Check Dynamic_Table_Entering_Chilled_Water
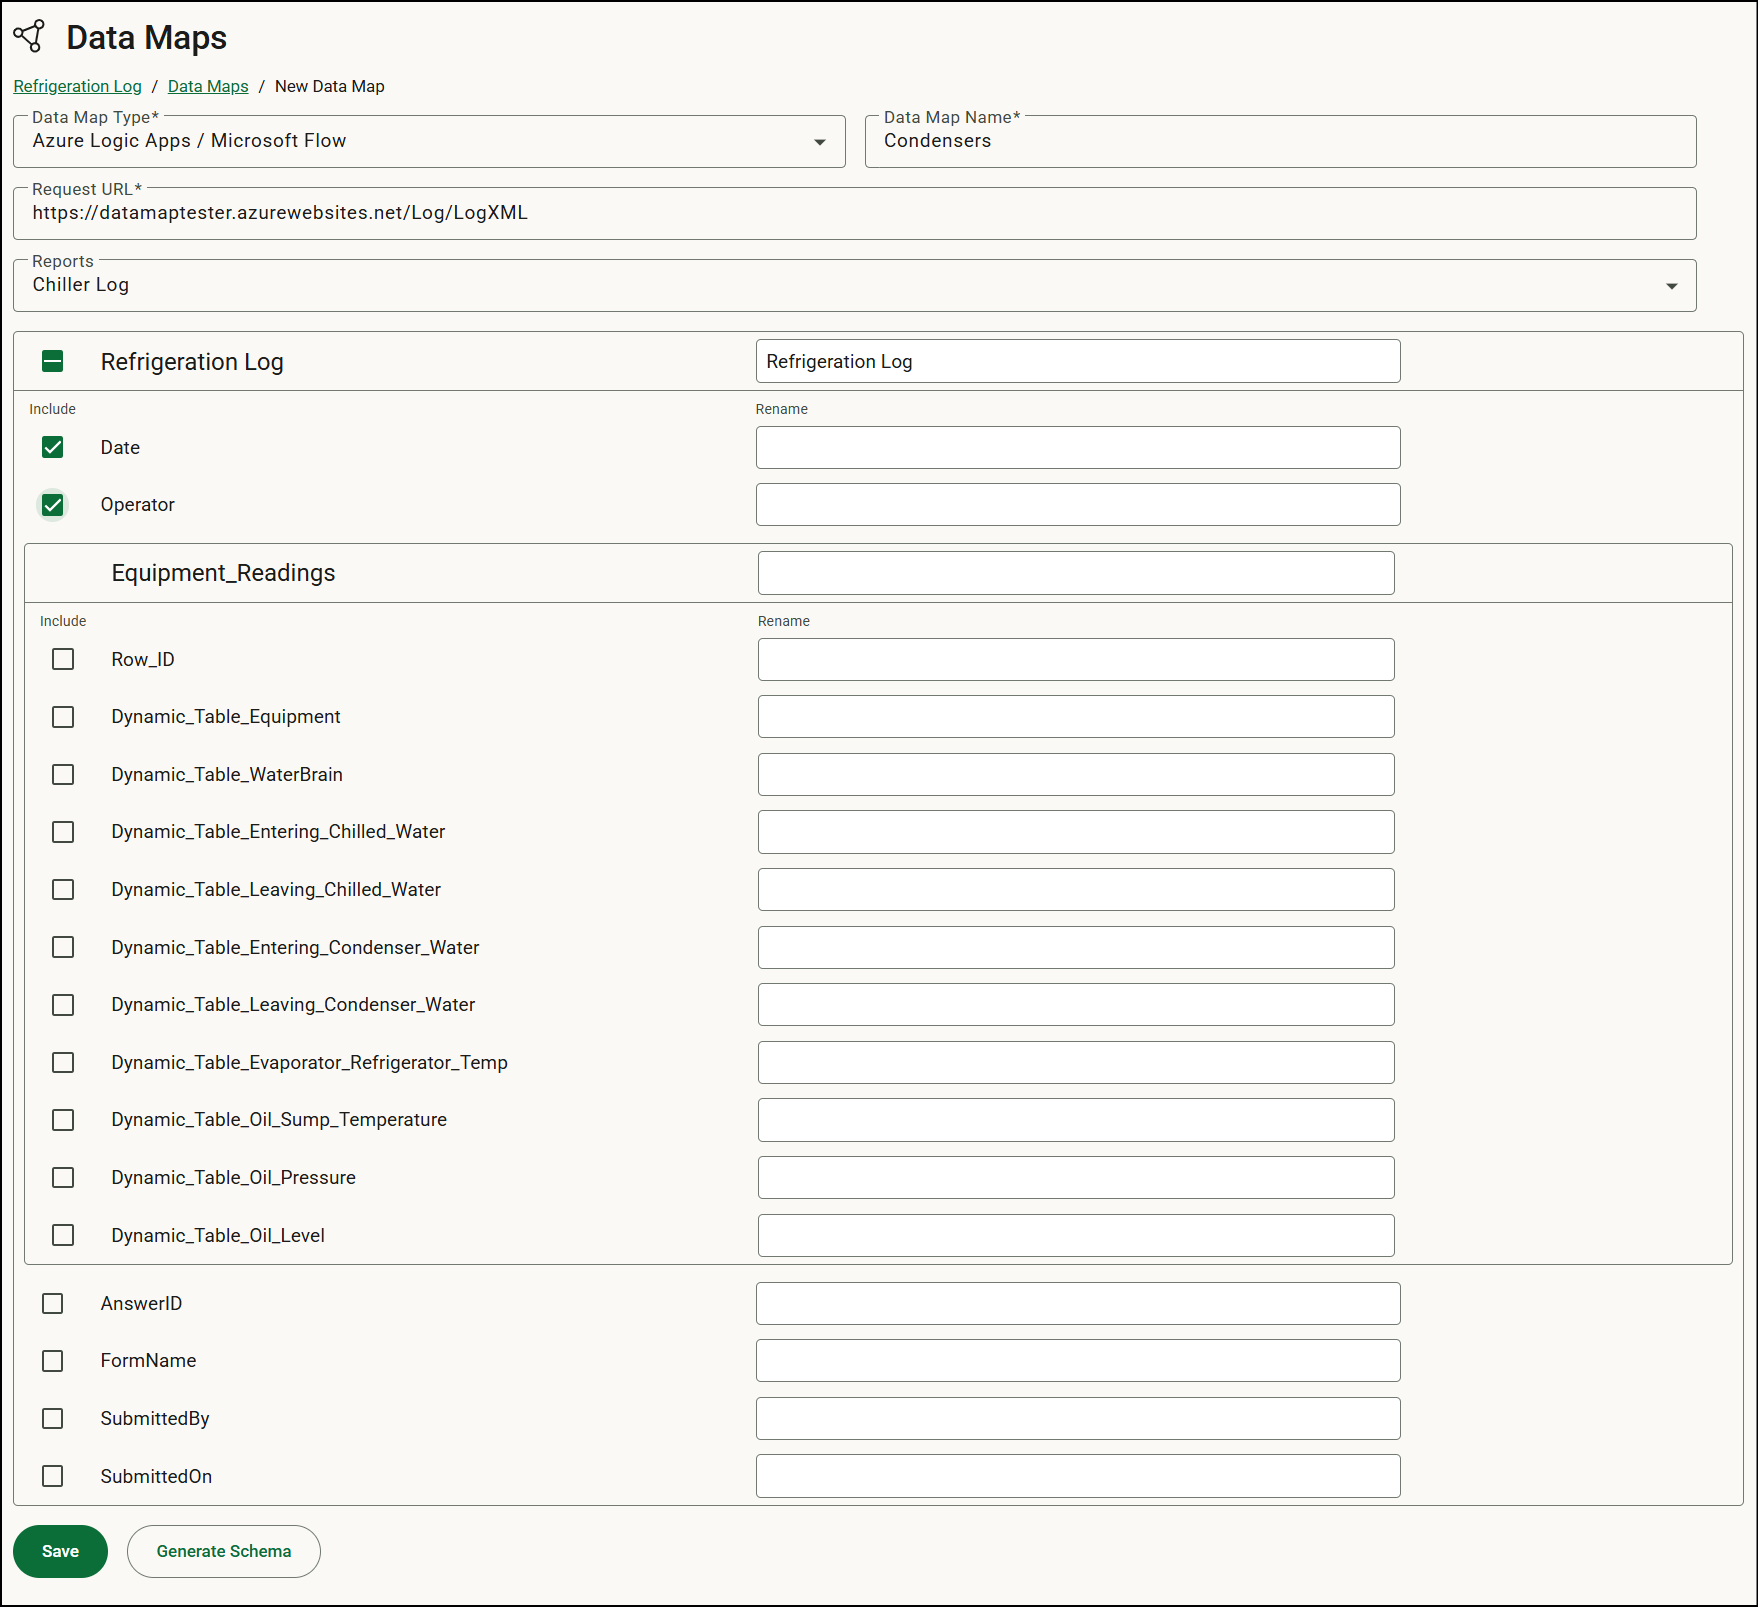Image resolution: width=1758 pixels, height=1607 pixels. [x=63, y=831]
